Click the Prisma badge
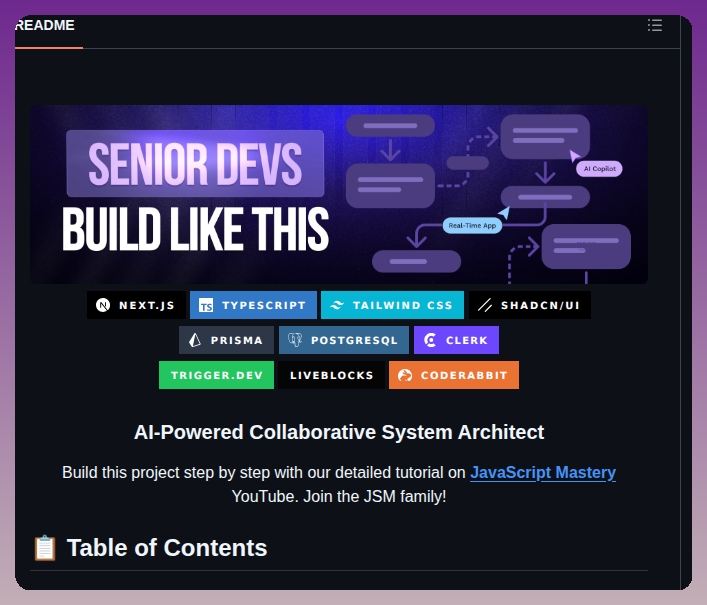The image size is (707, 605). point(226,340)
